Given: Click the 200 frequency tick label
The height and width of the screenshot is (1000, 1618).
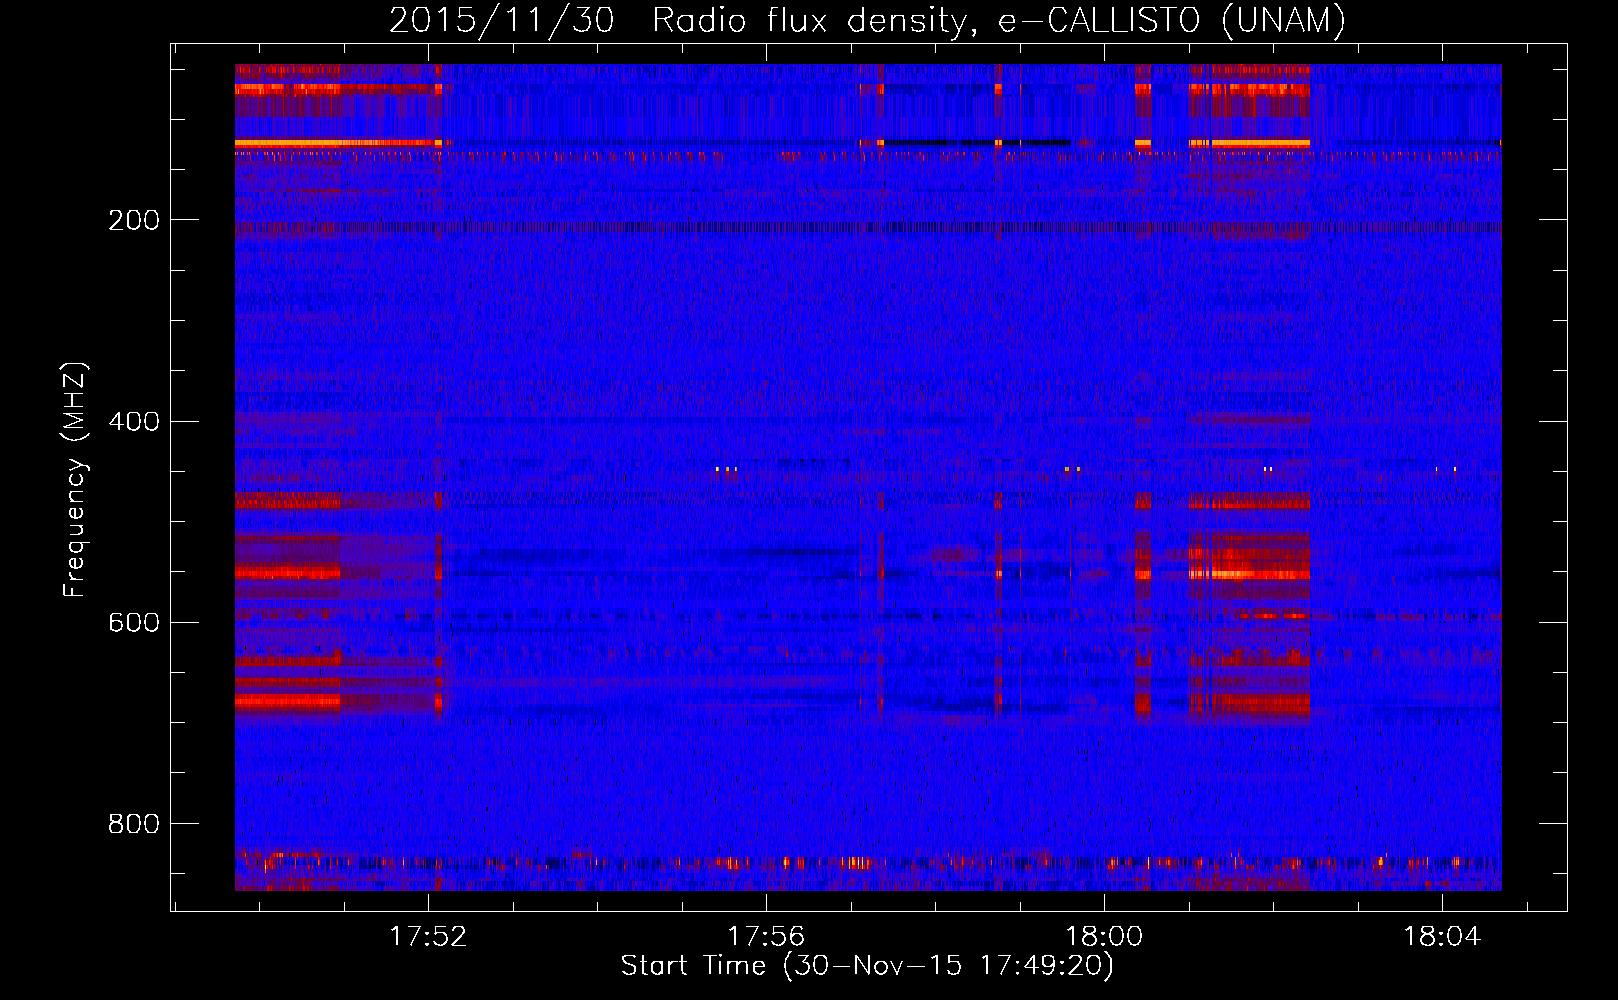Looking at the screenshot, I should point(134,220).
